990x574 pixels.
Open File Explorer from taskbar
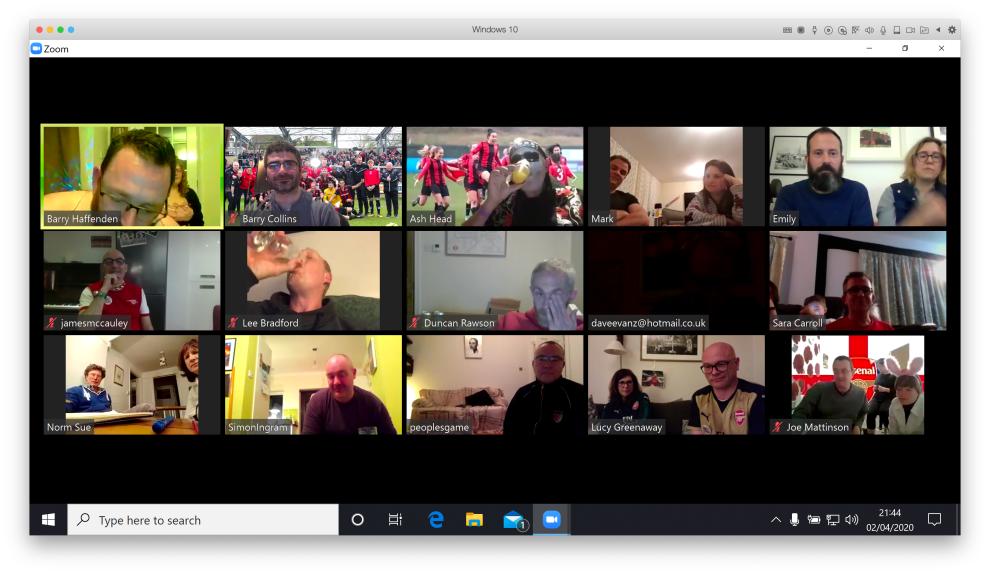[x=474, y=520]
